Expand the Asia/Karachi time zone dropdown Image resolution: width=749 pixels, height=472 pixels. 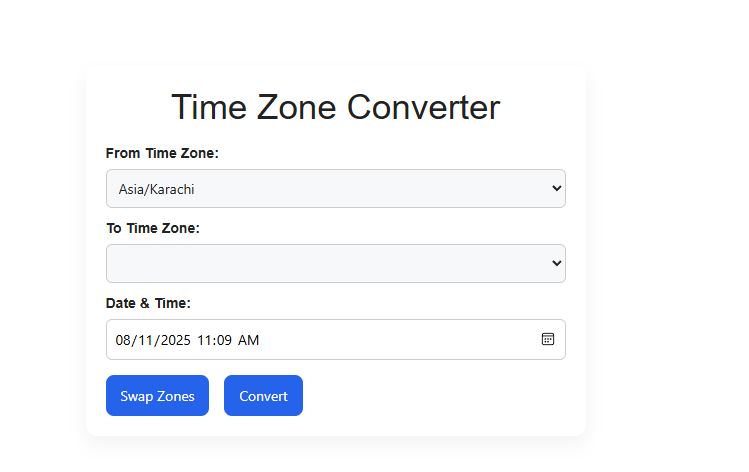click(x=336, y=189)
